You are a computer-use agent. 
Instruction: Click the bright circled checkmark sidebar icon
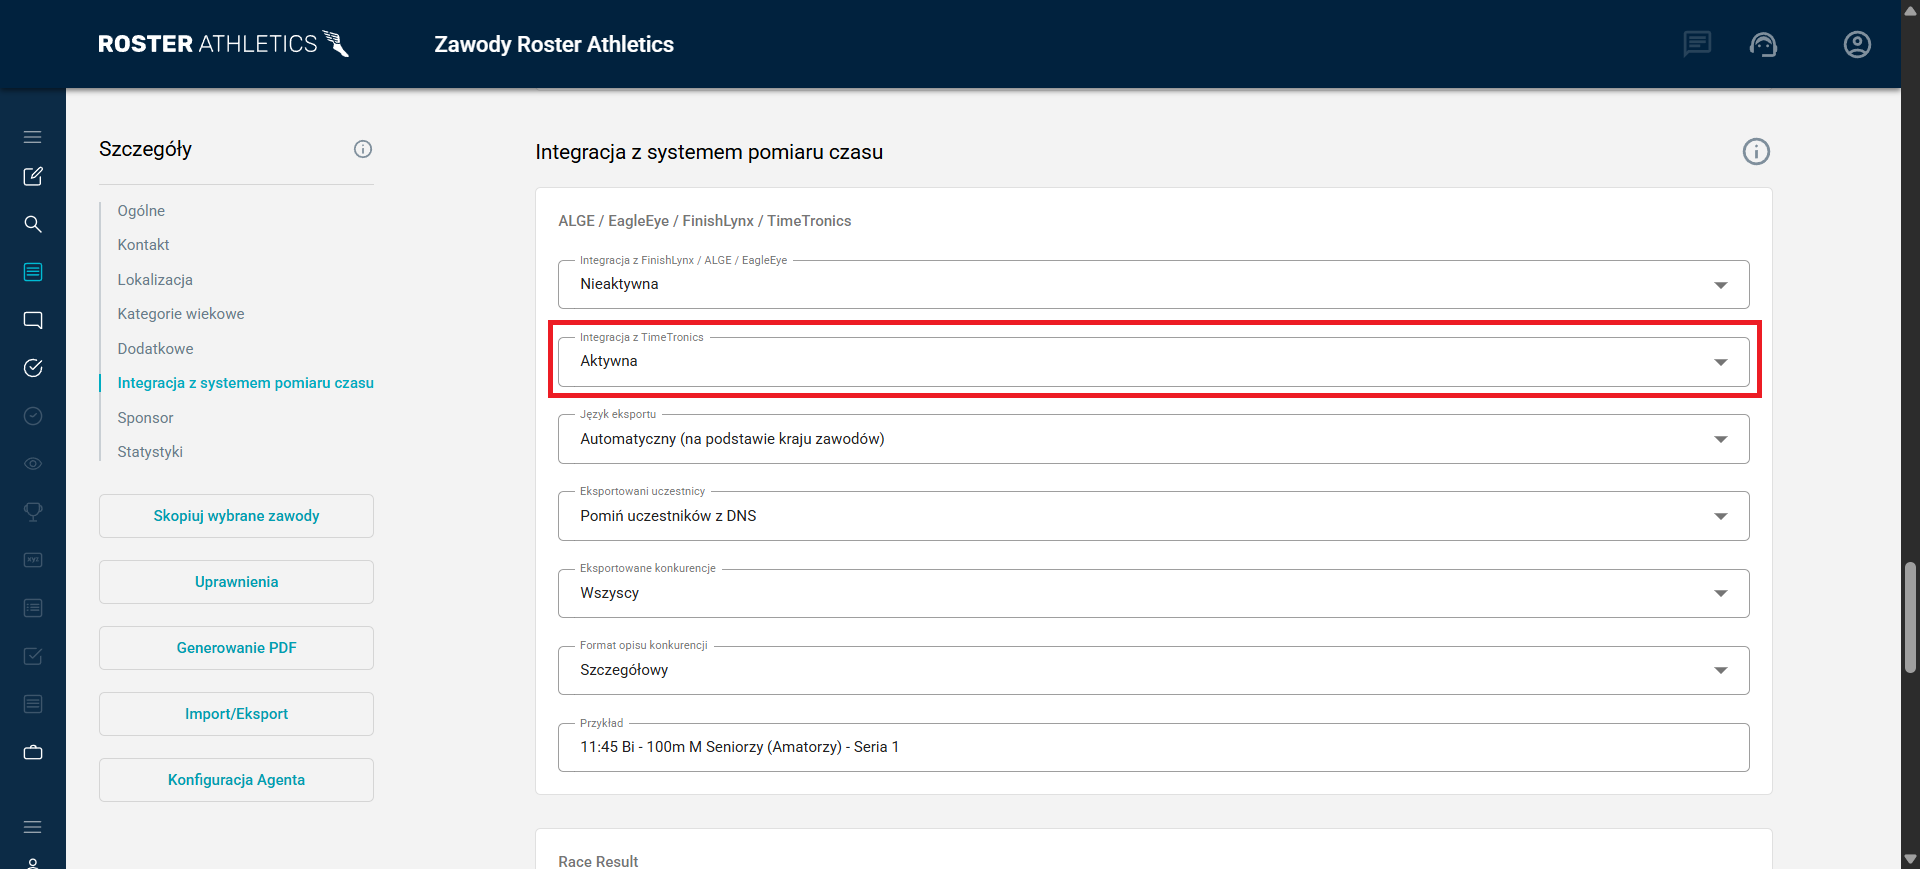[x=33, y=368]
